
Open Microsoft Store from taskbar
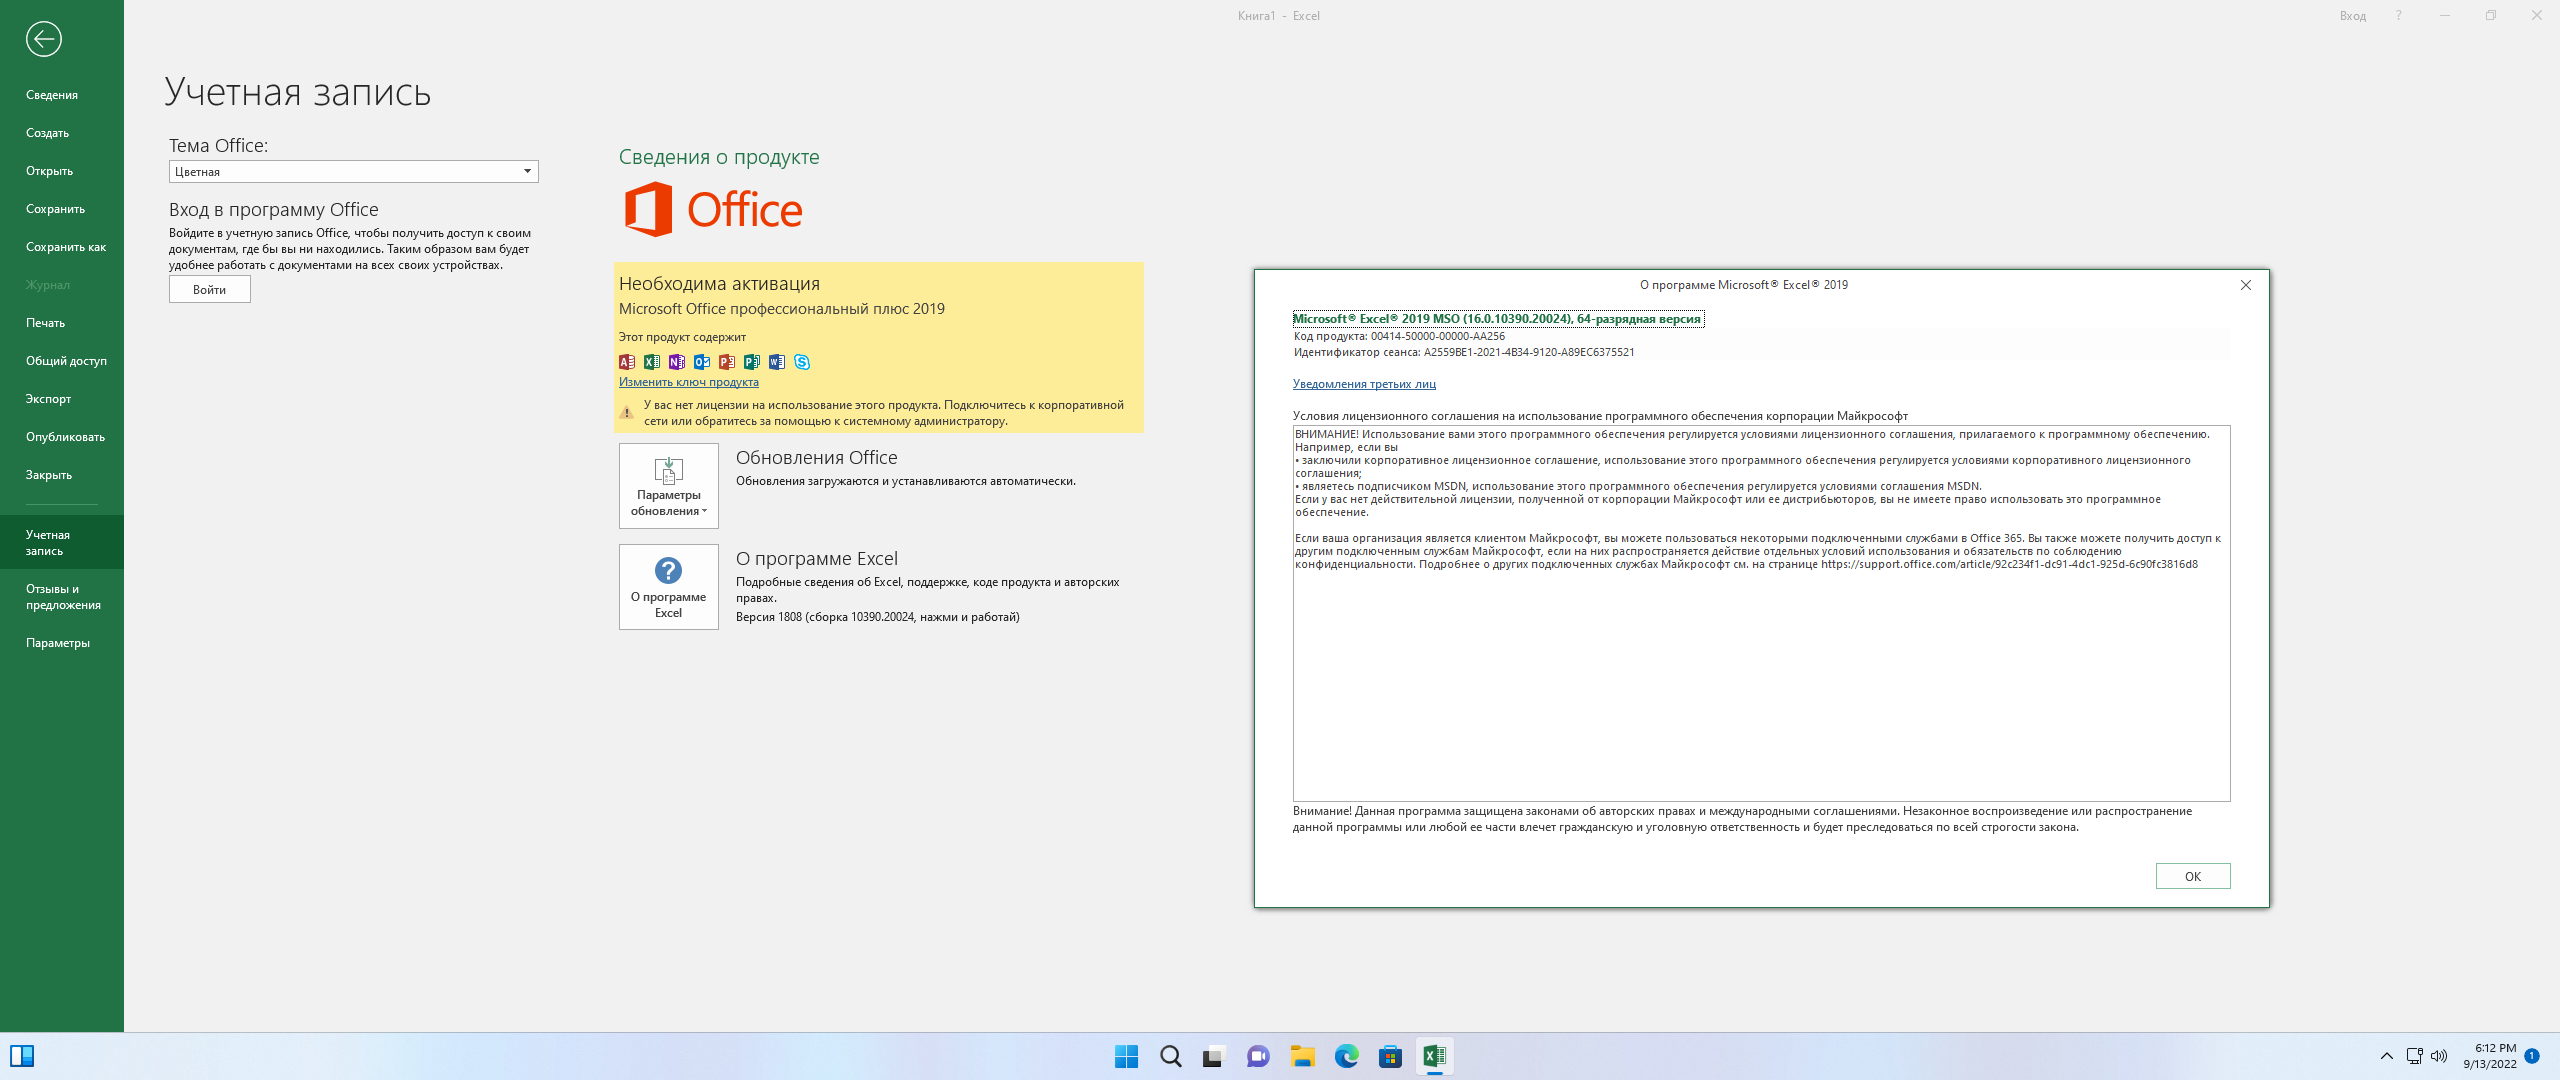(x=1390, y=1056)
